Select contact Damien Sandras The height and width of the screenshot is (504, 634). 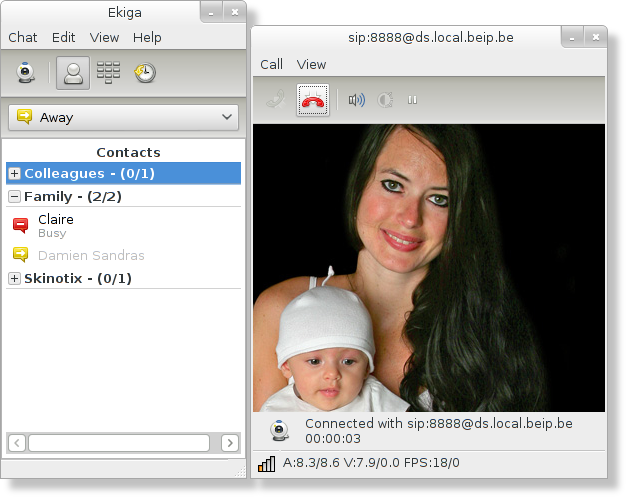[x=91, y=255]
